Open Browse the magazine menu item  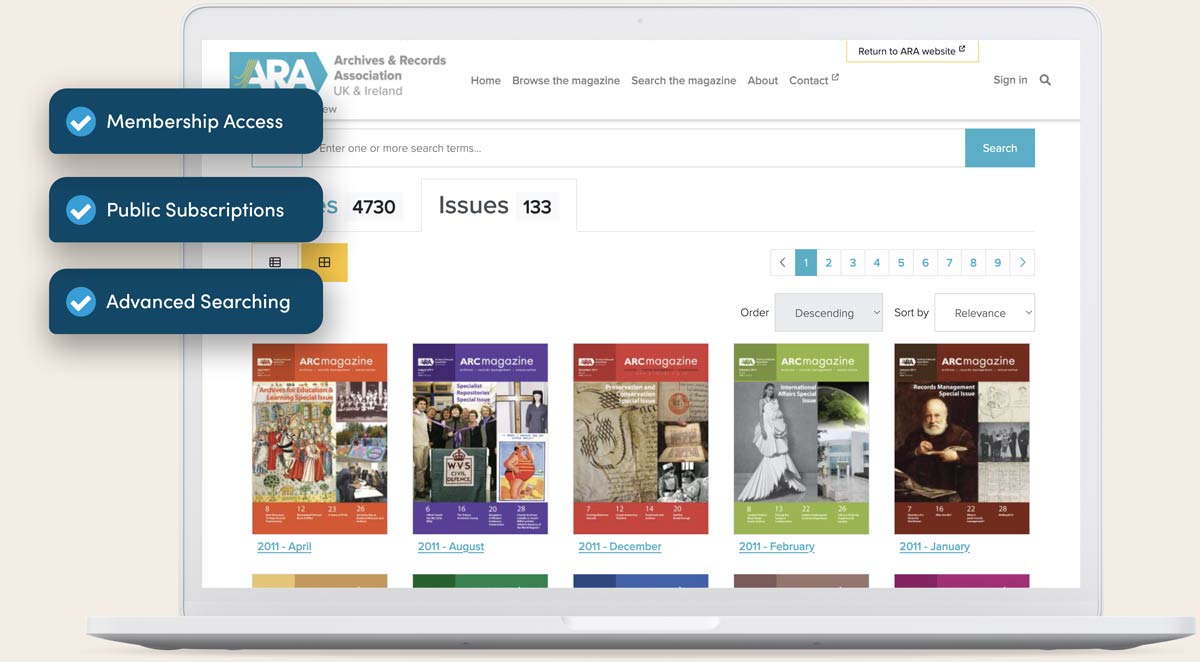(566, 81)
